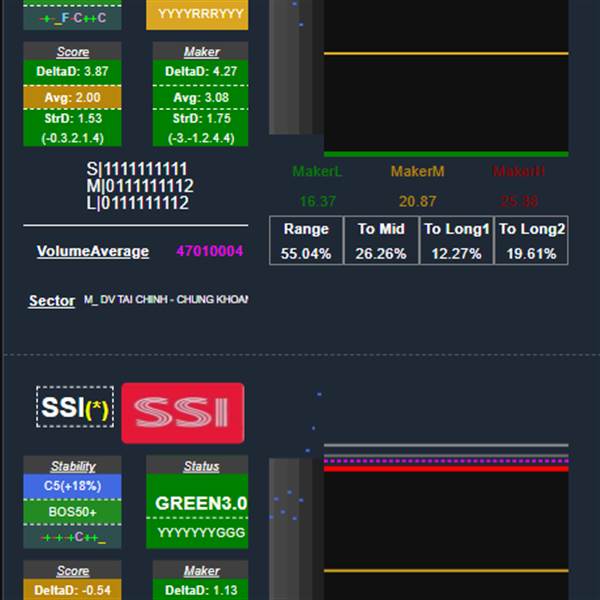Click the YYYYYYYGGG status strip
Viewport: 600px width, 600px height.
pyautogui.click(x=197, y=533)
